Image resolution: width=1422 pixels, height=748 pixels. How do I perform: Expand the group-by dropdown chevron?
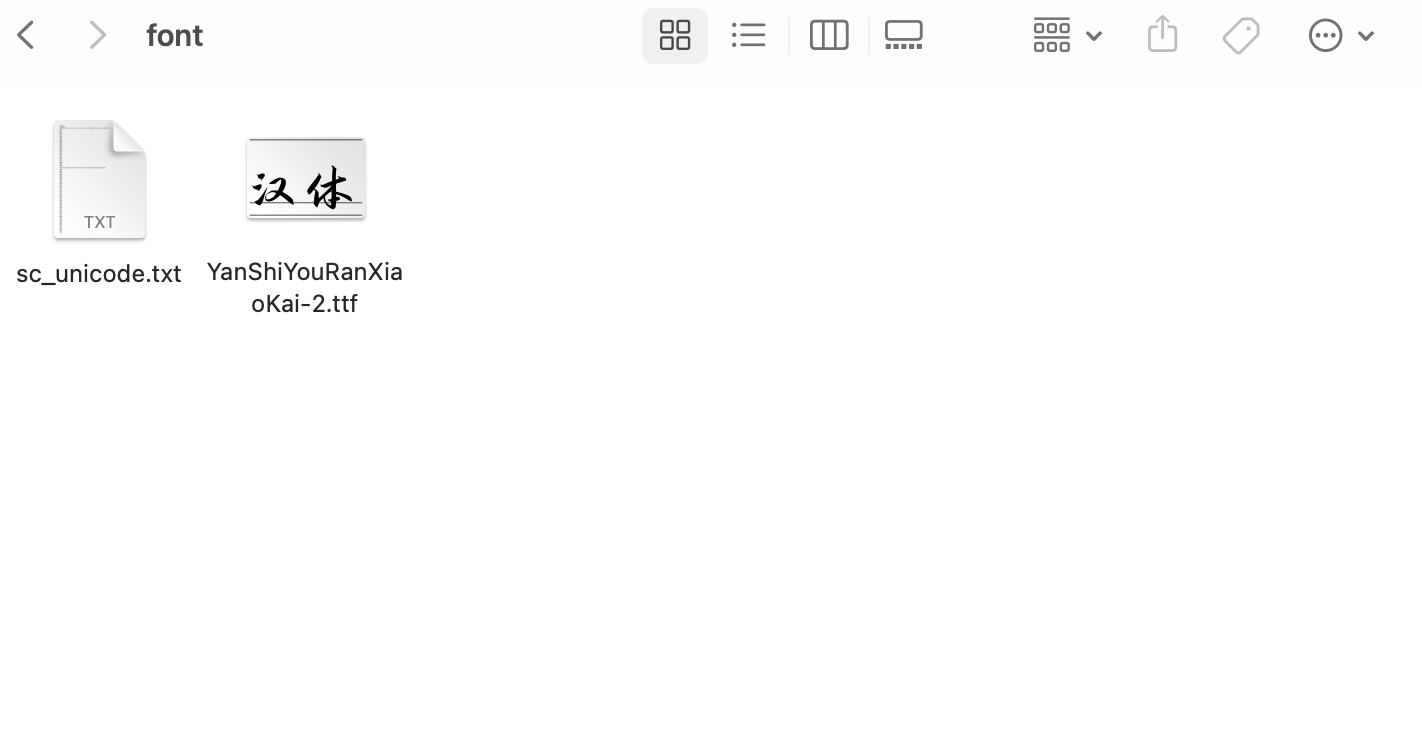click(x=1094, y=36)
